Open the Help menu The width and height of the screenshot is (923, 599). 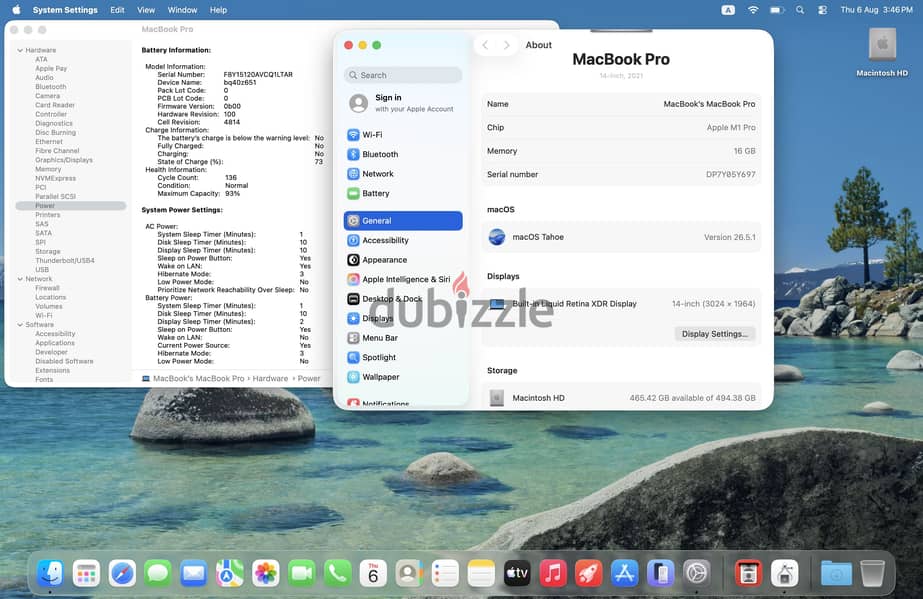pyautogui.click(x=218, y=10)
